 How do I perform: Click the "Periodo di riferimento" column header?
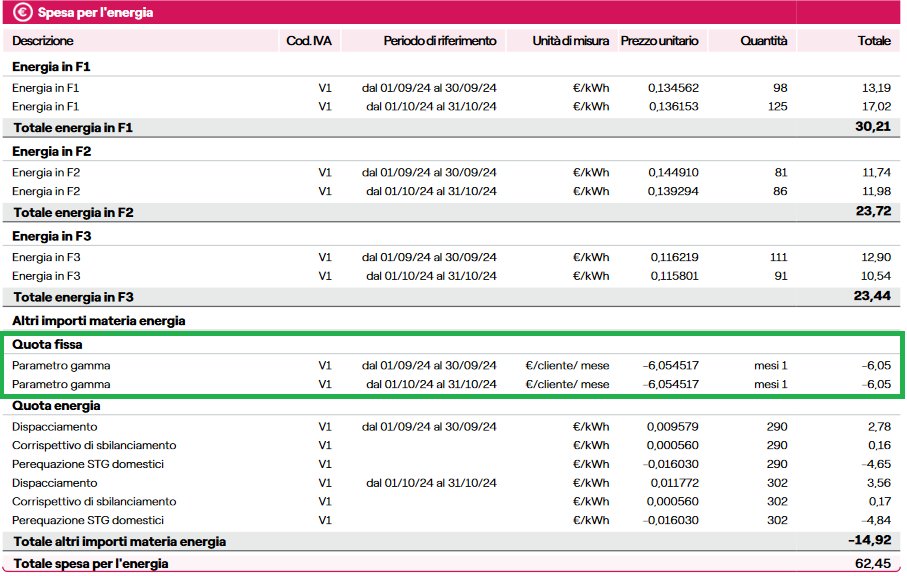(439, 41)
